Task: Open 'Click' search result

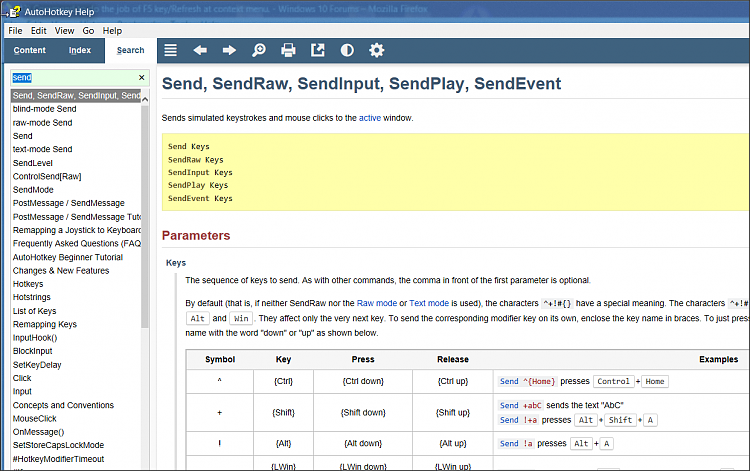Action: pos(22,378)
